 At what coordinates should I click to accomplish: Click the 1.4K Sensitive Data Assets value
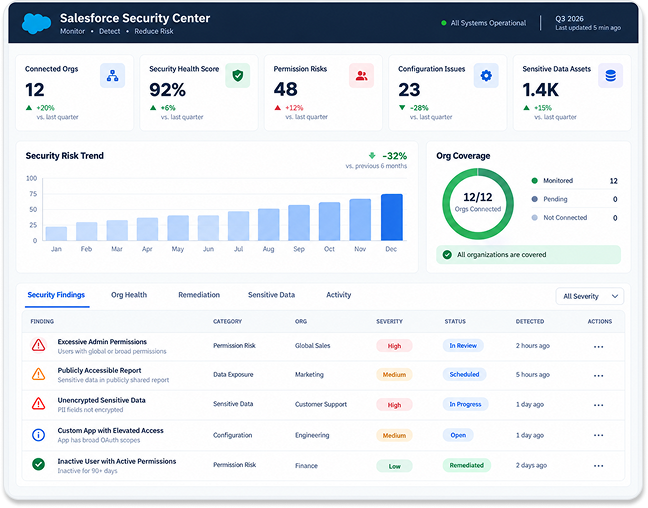pyautogui.click(x=541, y=90)
